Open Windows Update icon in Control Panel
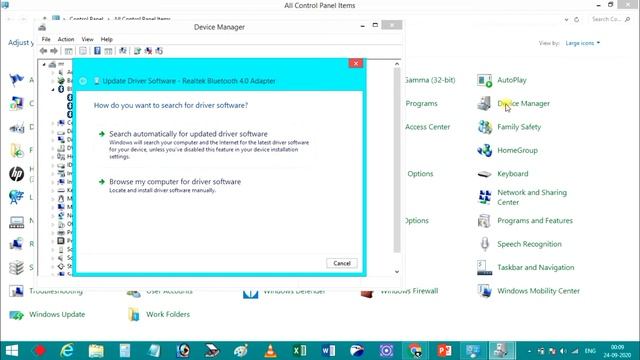The height and width of the screenshot is (360, 640). click(x=16, y=315)
